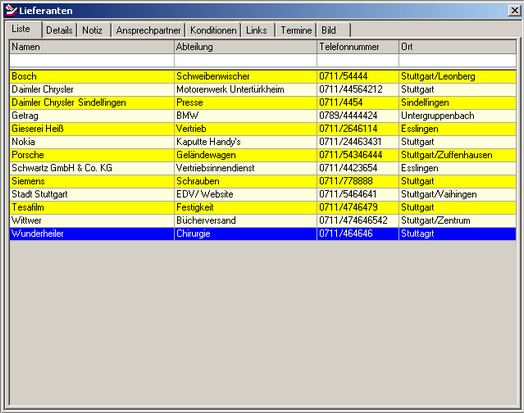Click the Vertriebsinnendienst cell

click(245, 168)
